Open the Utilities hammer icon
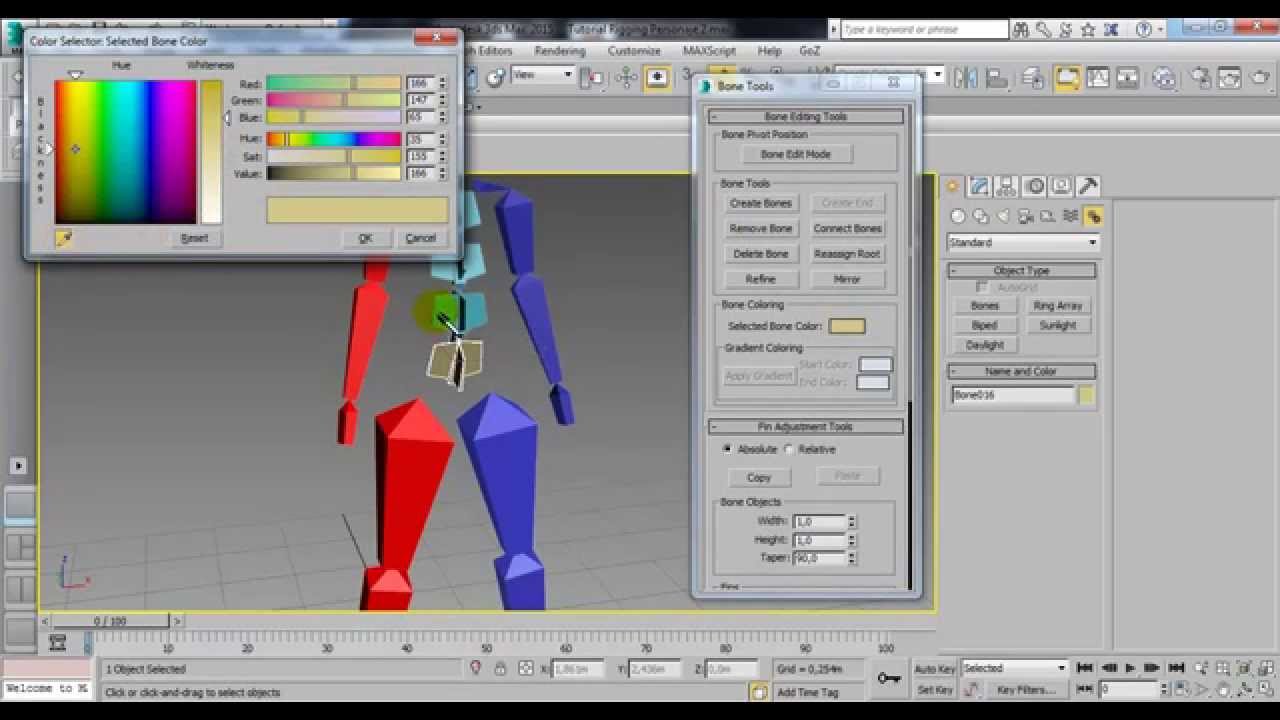The image size is (1280, 720). [1088, 186]
